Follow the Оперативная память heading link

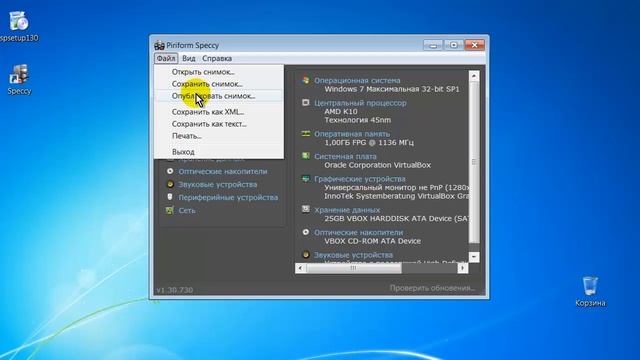(x=352, y=134)
